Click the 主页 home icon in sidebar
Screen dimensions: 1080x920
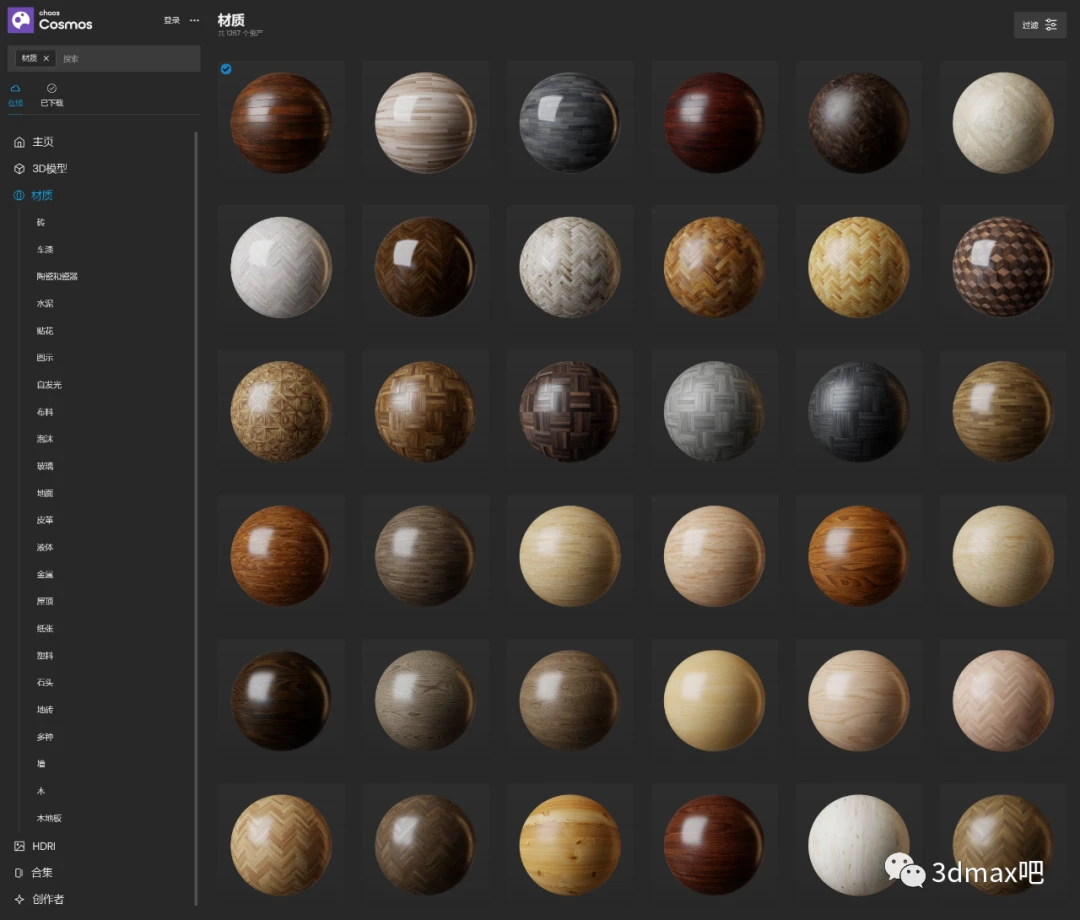19,142
